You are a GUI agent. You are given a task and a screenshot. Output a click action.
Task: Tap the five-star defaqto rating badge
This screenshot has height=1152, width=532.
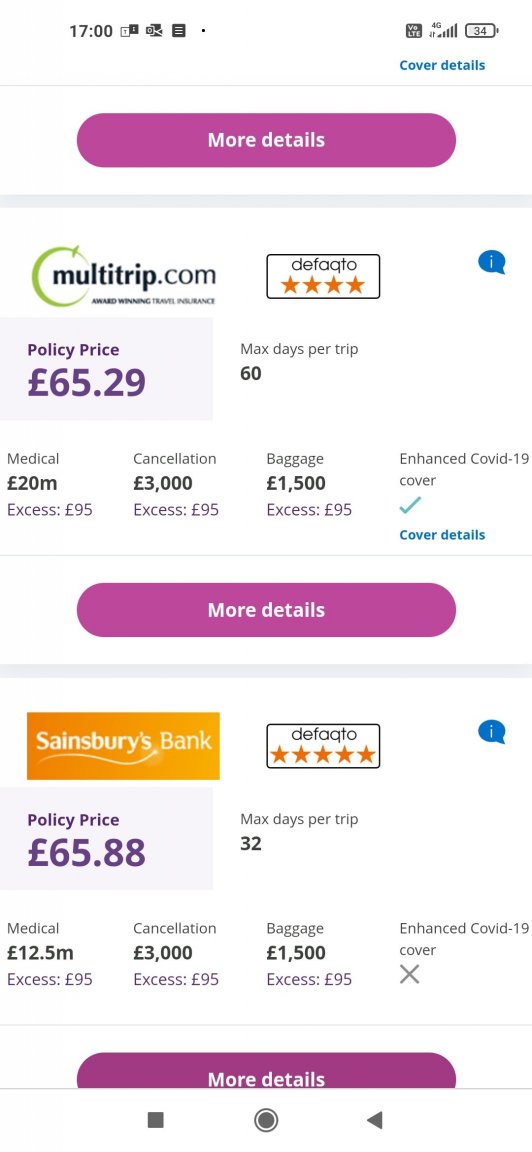[x=323, y=746]
